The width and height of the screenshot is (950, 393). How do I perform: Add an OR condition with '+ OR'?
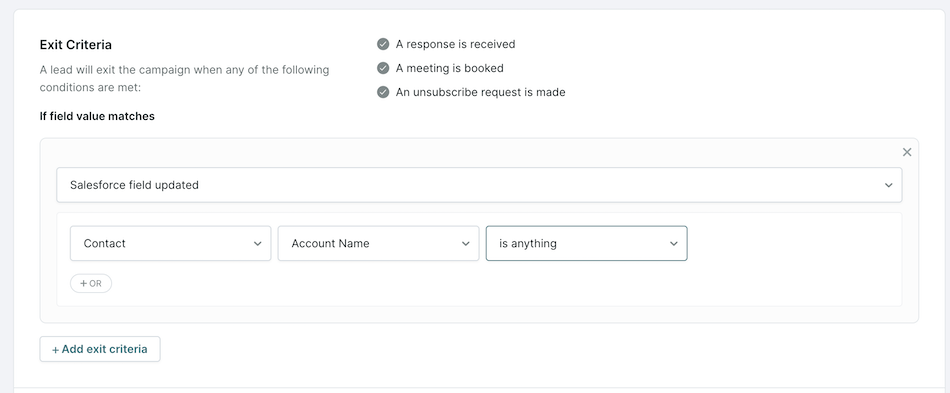[x=91, y=283]
